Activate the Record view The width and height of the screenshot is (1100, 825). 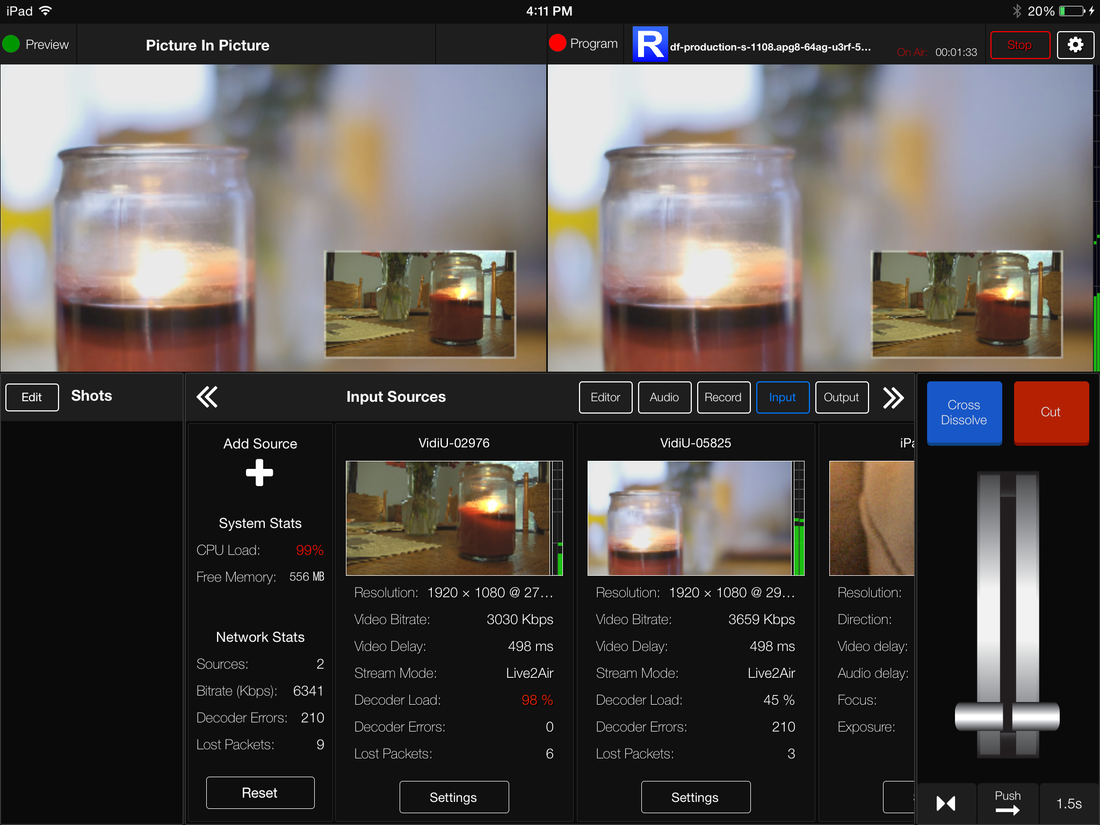point(723,397)
